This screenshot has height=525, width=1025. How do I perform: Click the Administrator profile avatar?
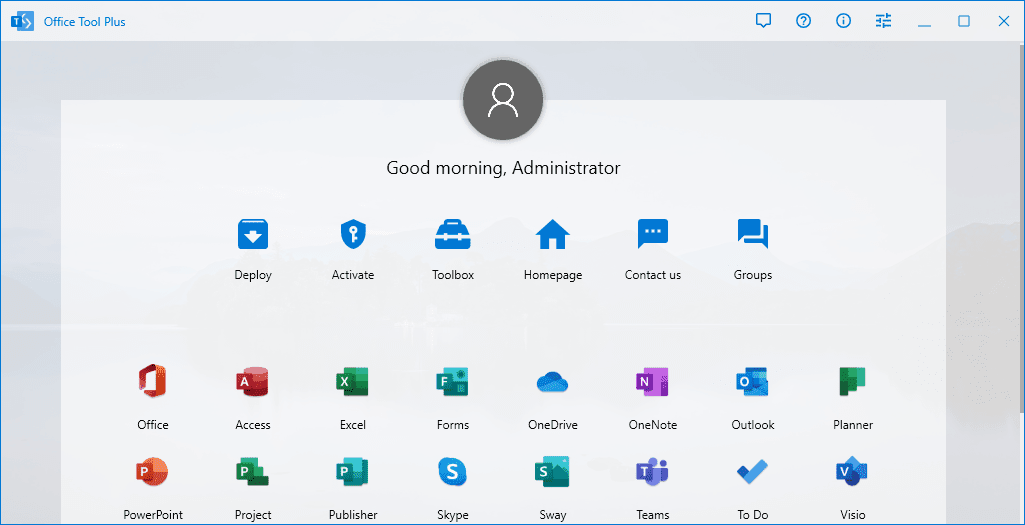coord(503,98)
